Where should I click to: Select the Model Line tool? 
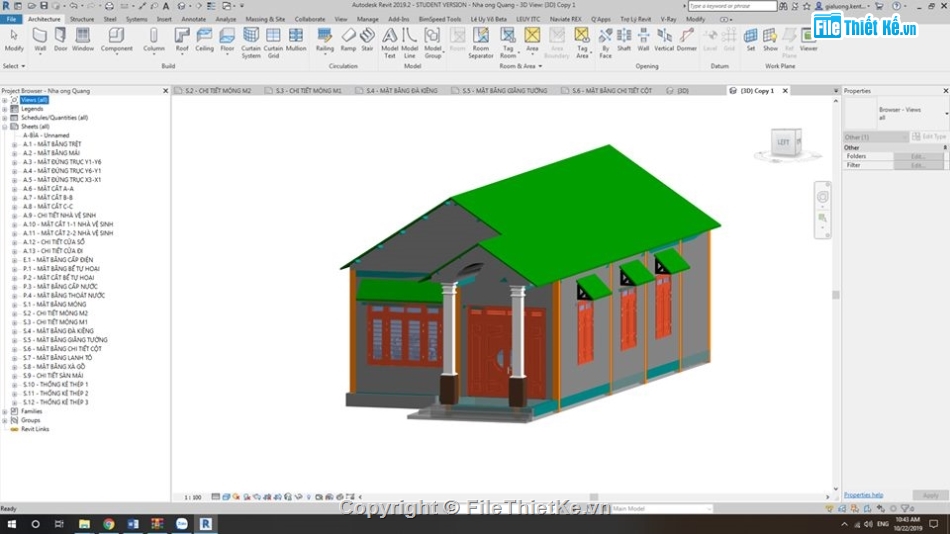click(x=410, y=42)
